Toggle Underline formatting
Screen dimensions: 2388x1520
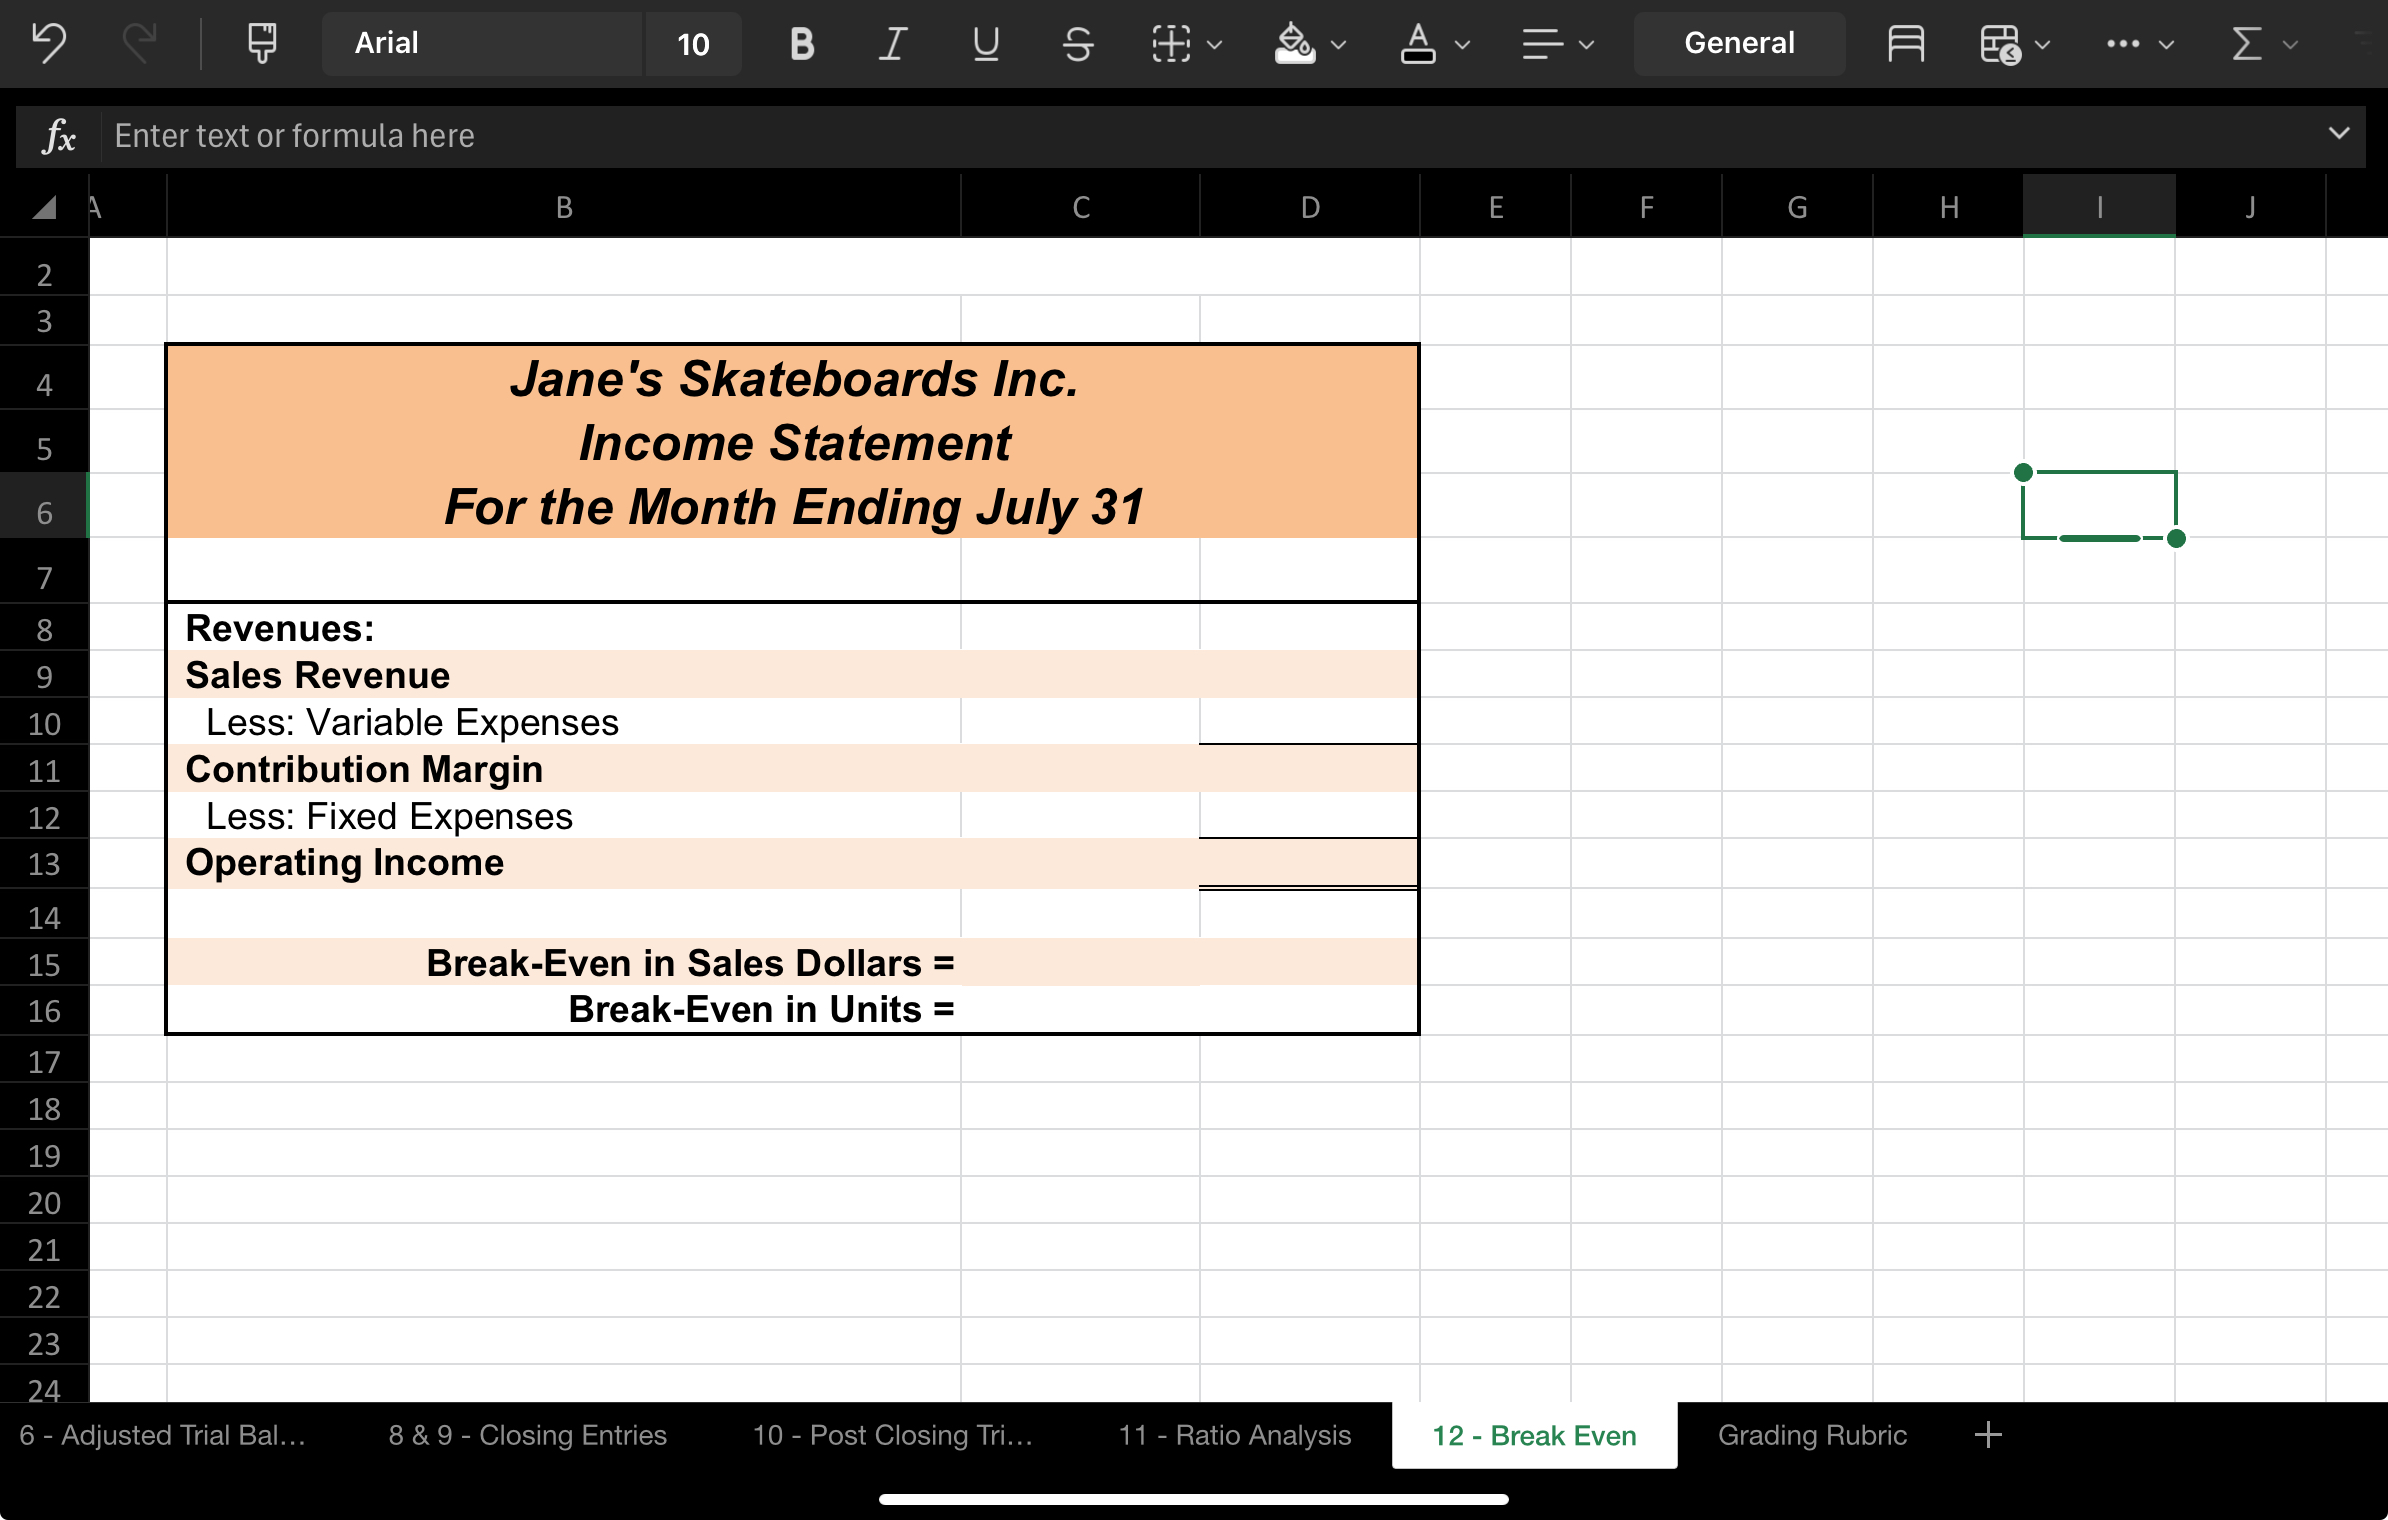(985, 43)
